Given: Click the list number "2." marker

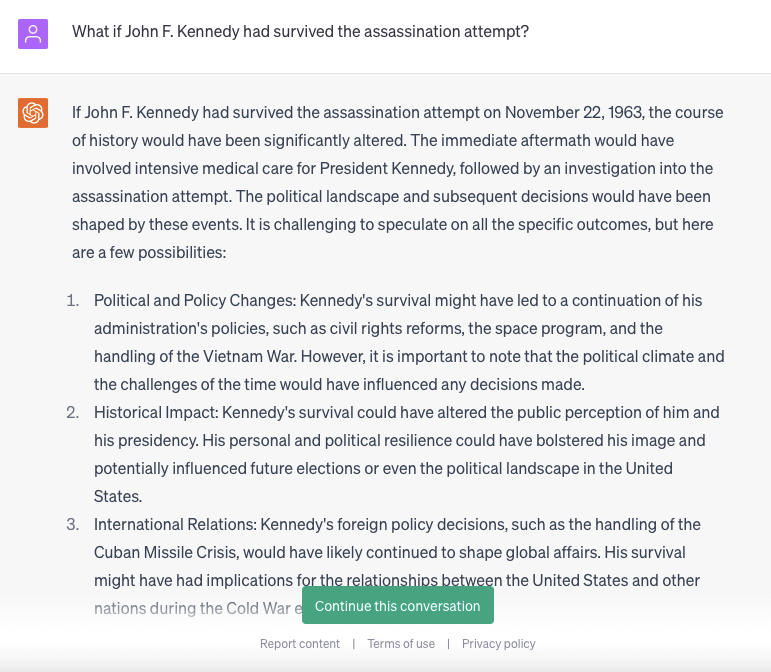Looking at the screenshot, I should point(73,412).
